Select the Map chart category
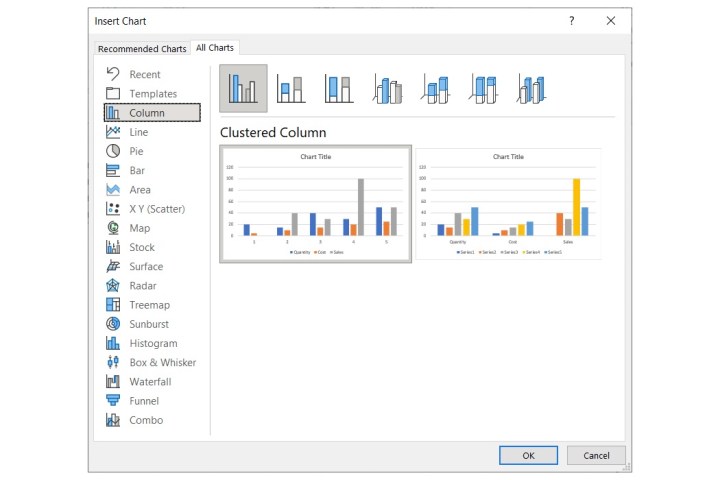 [x=152, y=228]
